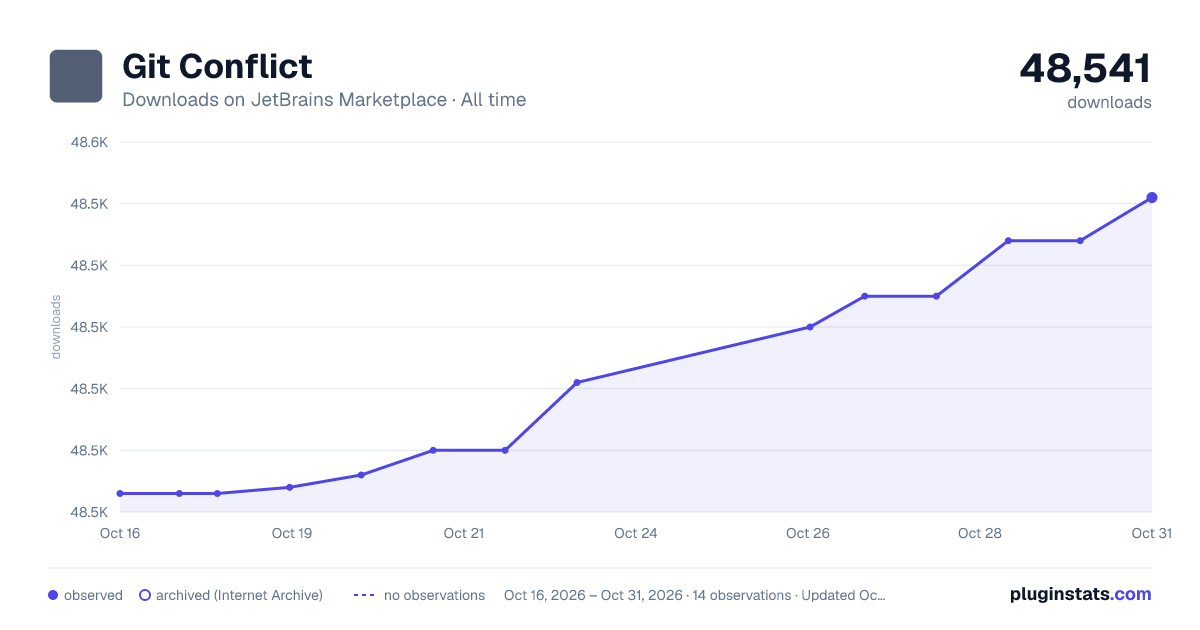Click the "Oct 31" x-axis label
Screen dimensions: 1200x630
[1151, 533]
